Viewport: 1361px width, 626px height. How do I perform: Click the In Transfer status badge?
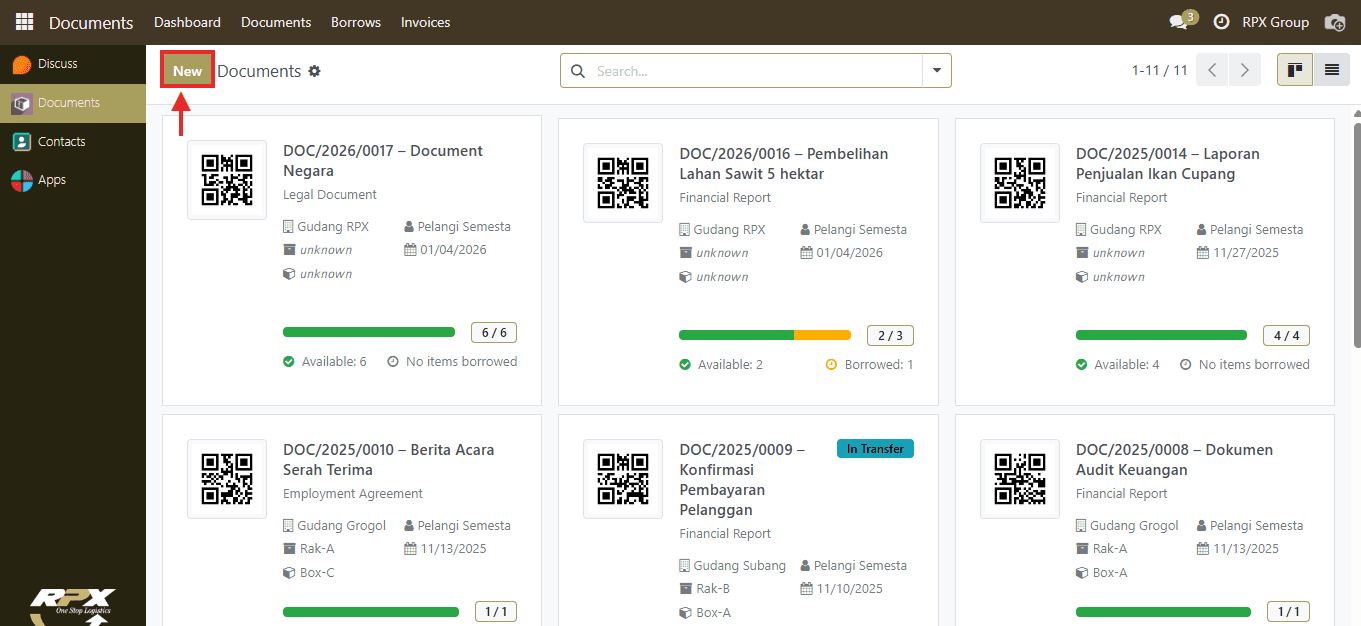[875, 449]
